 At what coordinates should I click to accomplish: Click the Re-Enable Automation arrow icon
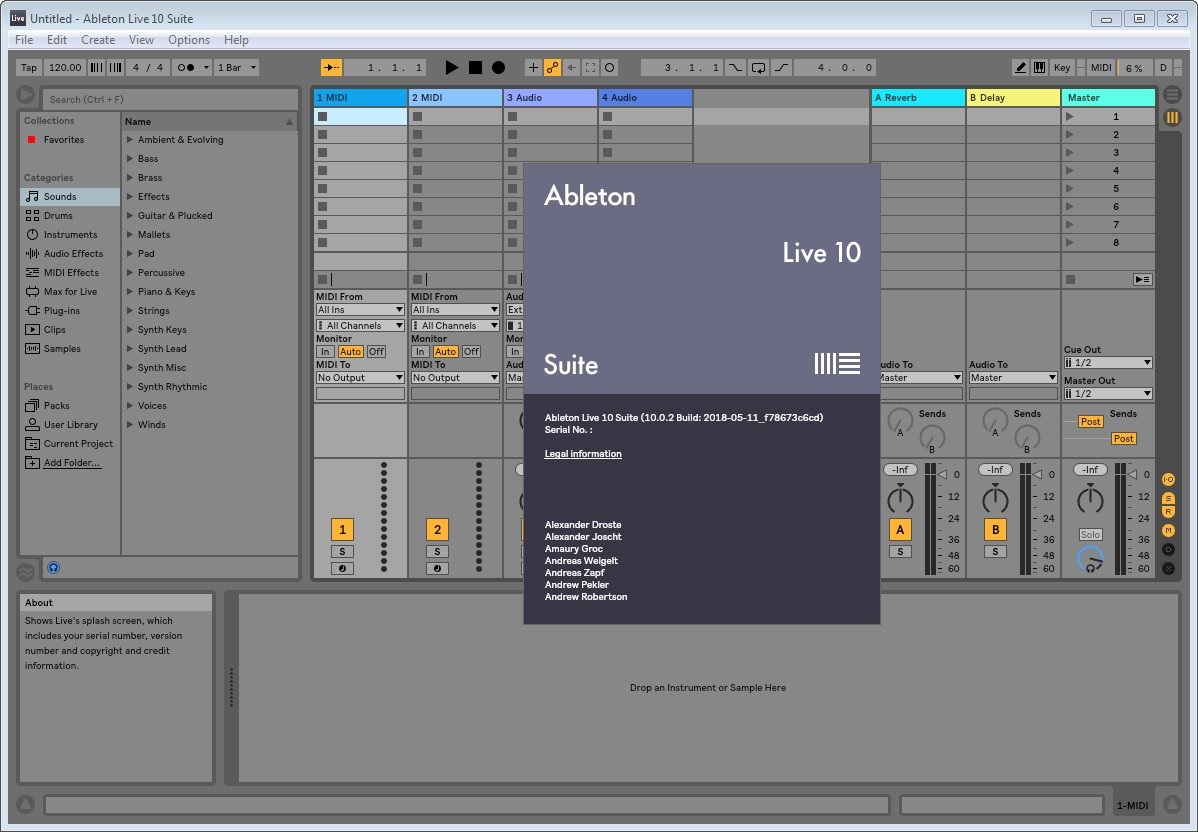(x=571, y=67)
